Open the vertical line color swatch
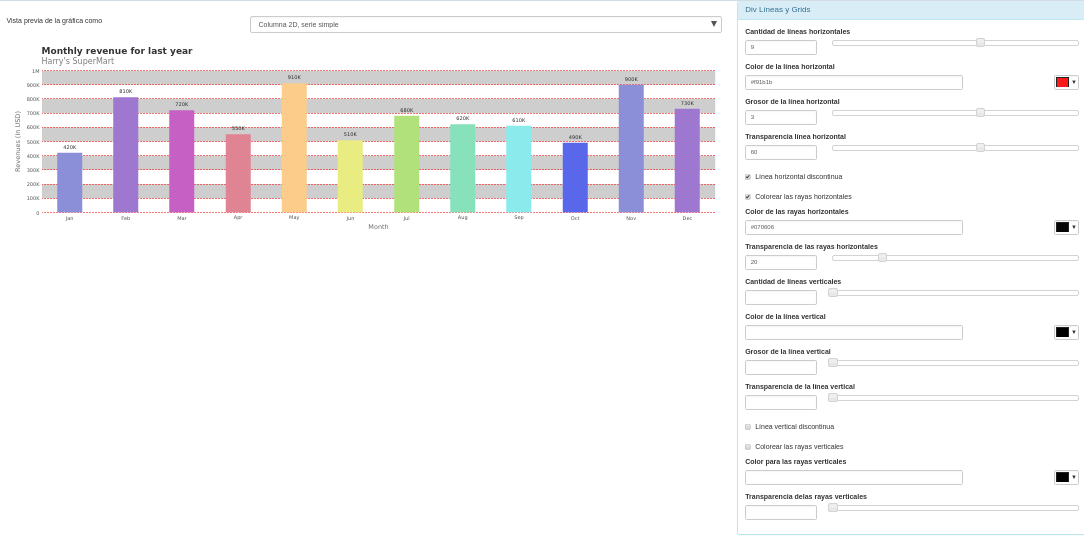This screenshot has width=1084, height=536. [1066, 332]
